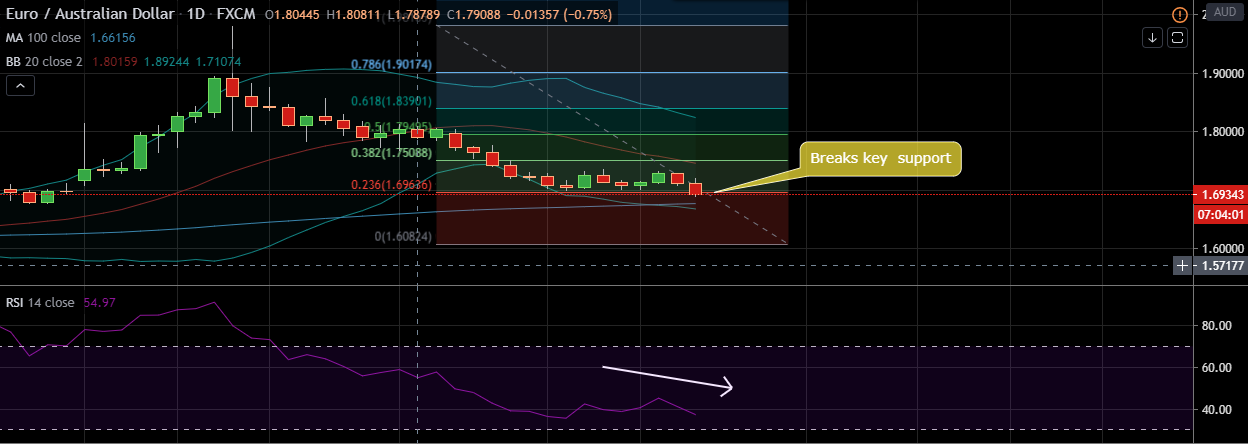Viewport: 1248px width, 444px height.
Task: Click the orange data warning icon
Action: 1181,14
